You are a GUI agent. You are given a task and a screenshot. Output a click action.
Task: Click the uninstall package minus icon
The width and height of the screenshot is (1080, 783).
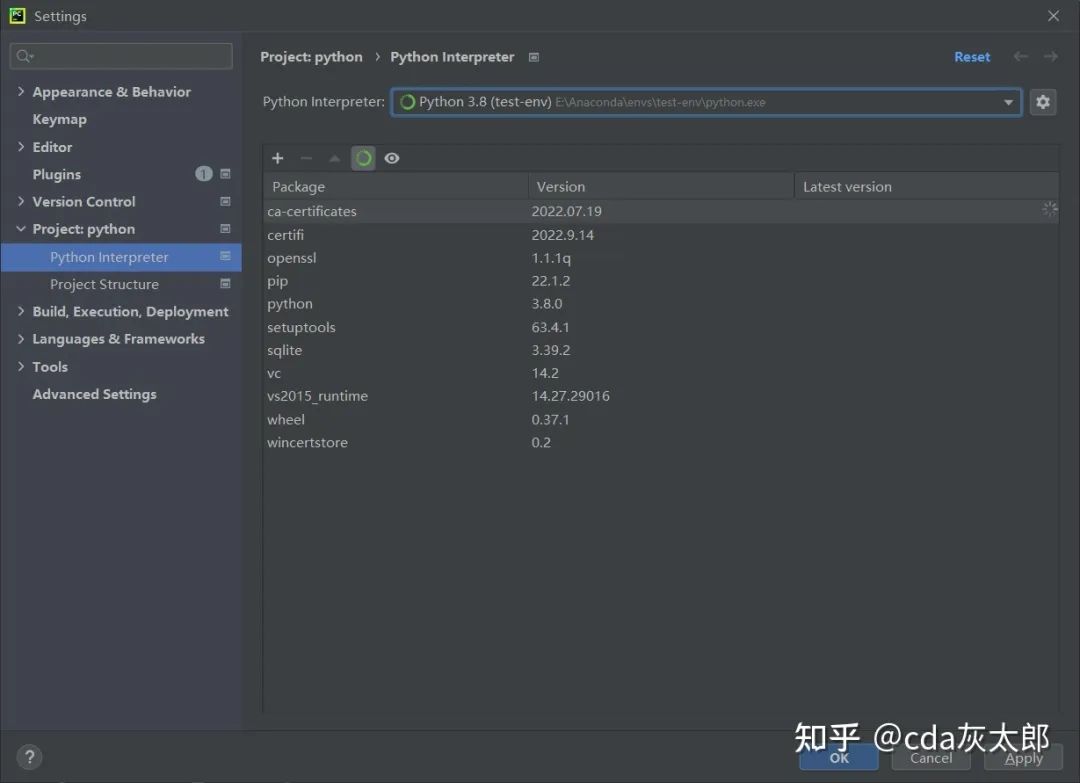[x=307, y=158]
